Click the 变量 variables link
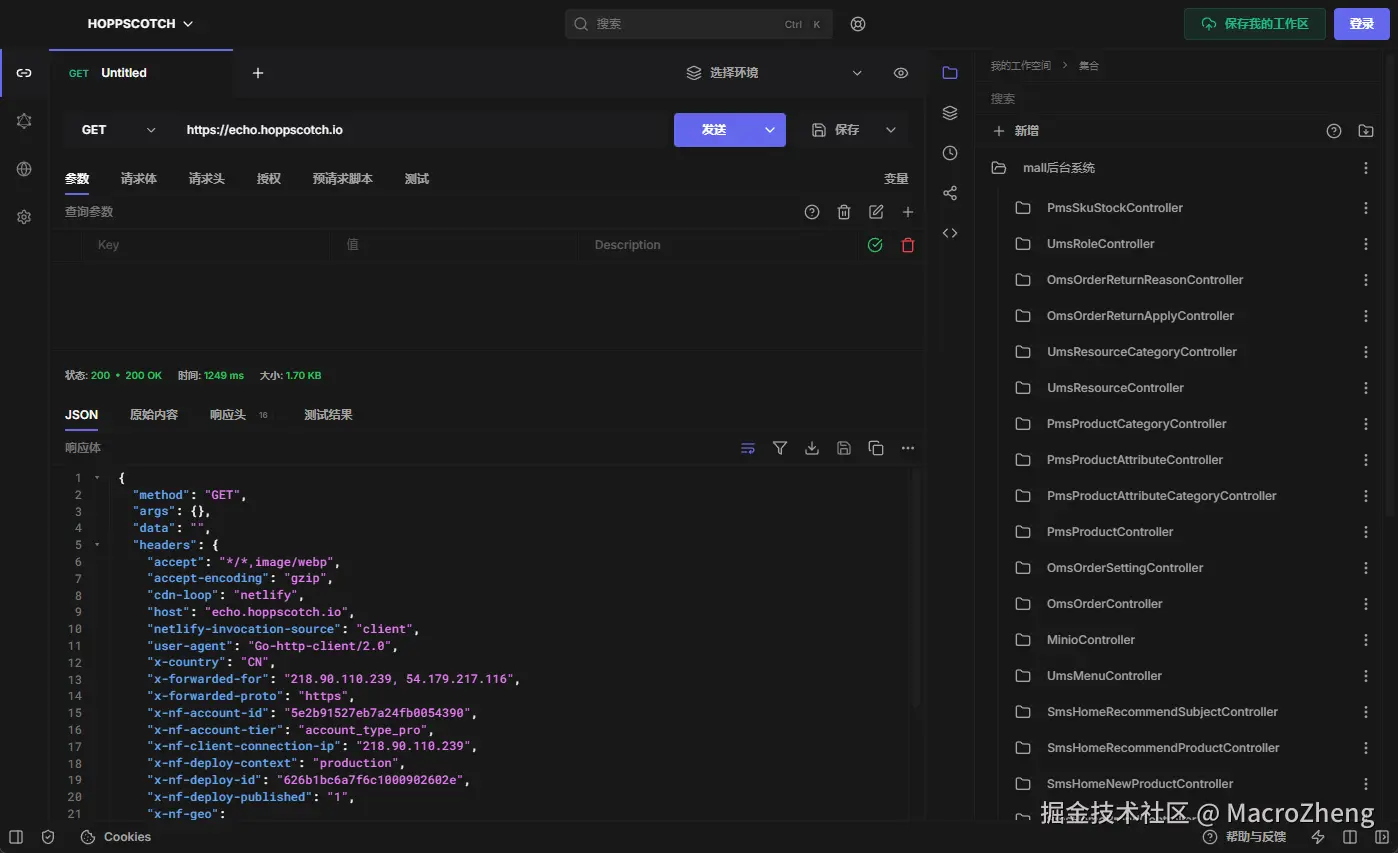This screenshot has width=1398, height=853. click(x=896, y=179)
